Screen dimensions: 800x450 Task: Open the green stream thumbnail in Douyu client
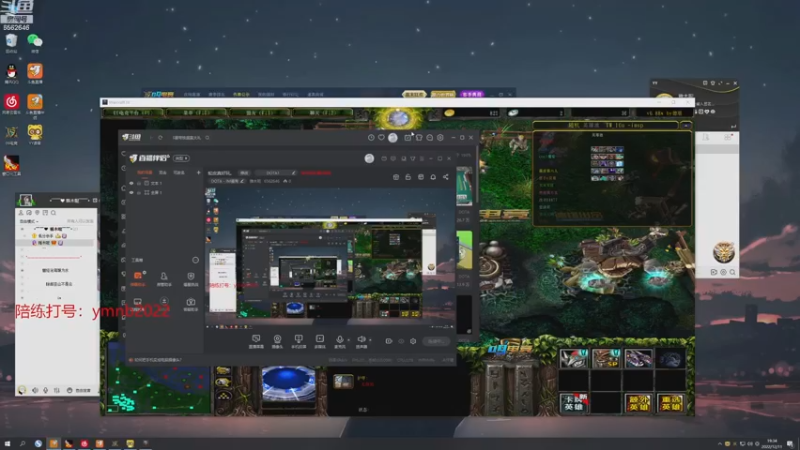464,251
